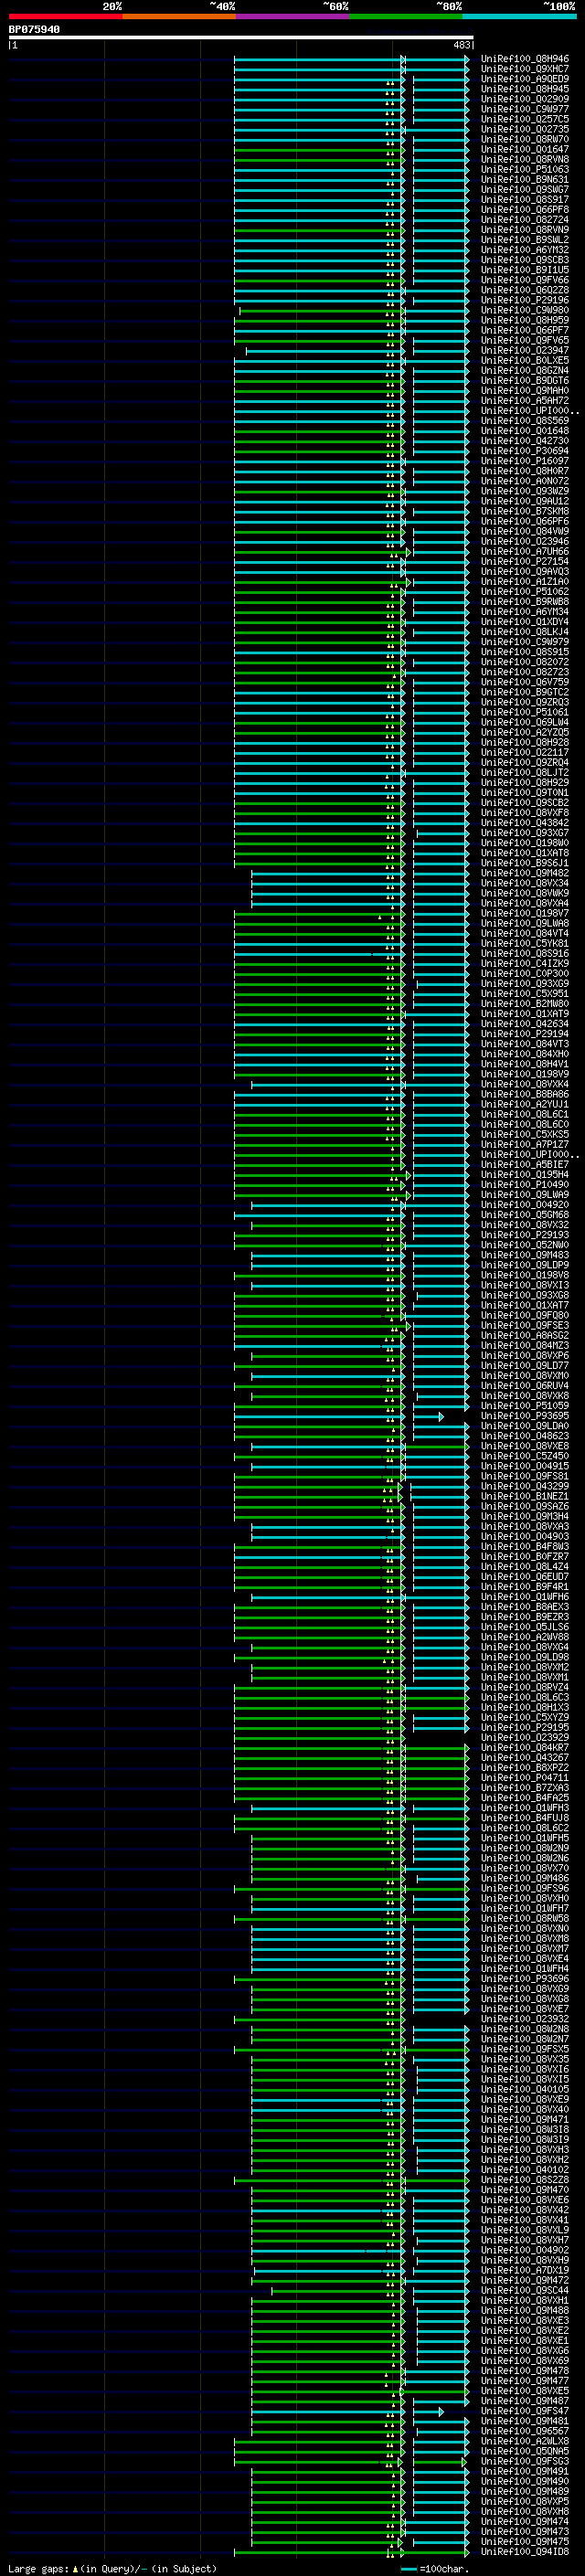Select the UniRef100_P29196 label
This screenshot has width=585, height=2576.
point(525,300)
